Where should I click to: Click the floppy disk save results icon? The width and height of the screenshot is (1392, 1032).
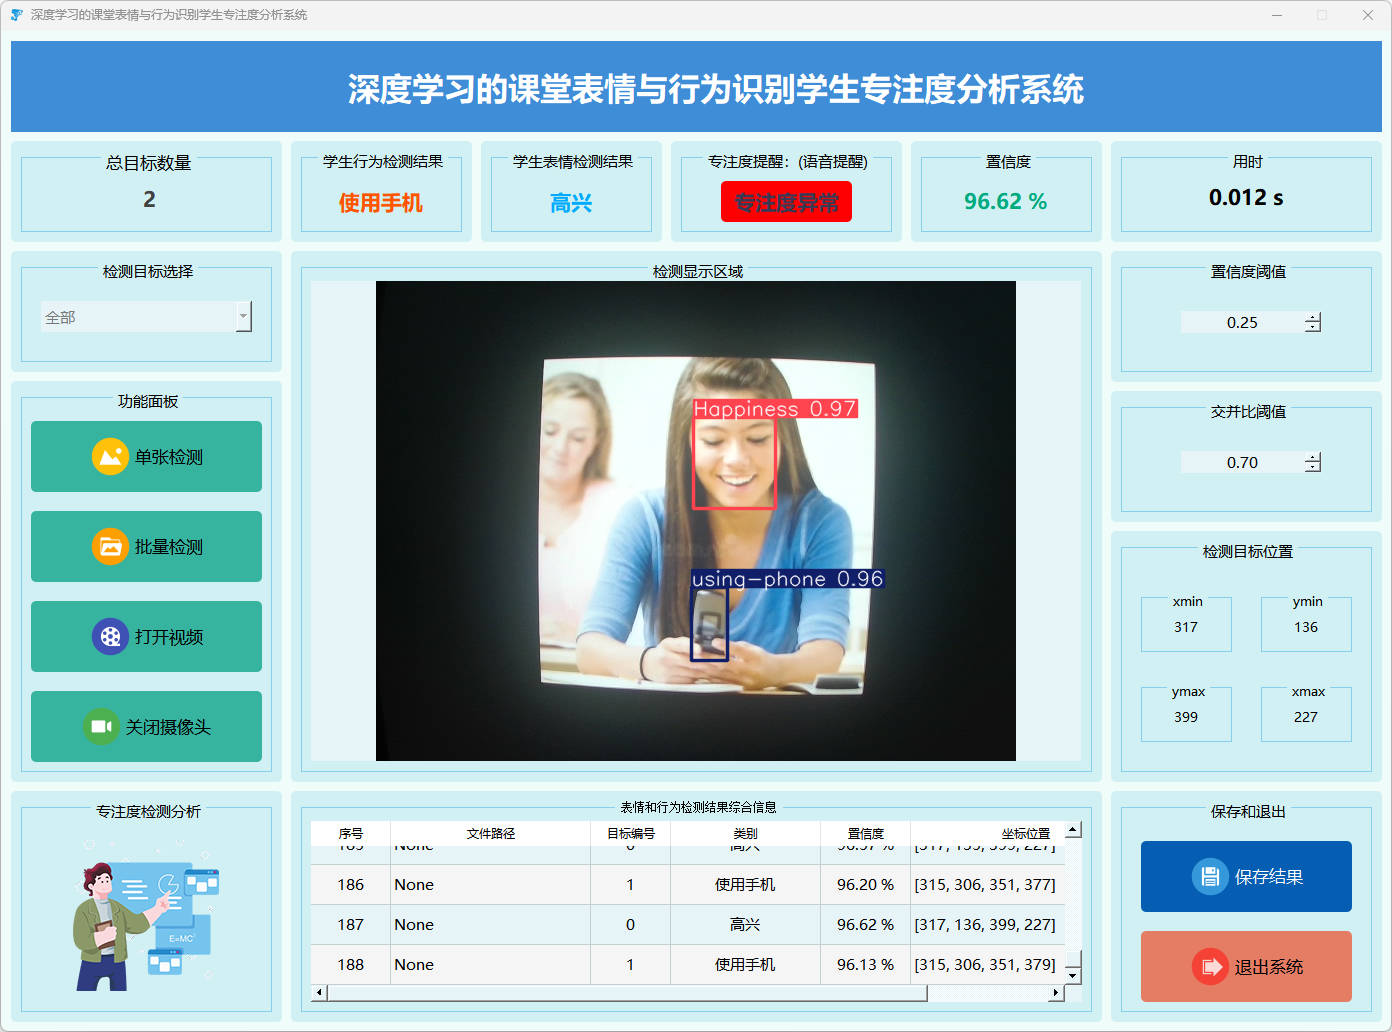coord(1210,877)
